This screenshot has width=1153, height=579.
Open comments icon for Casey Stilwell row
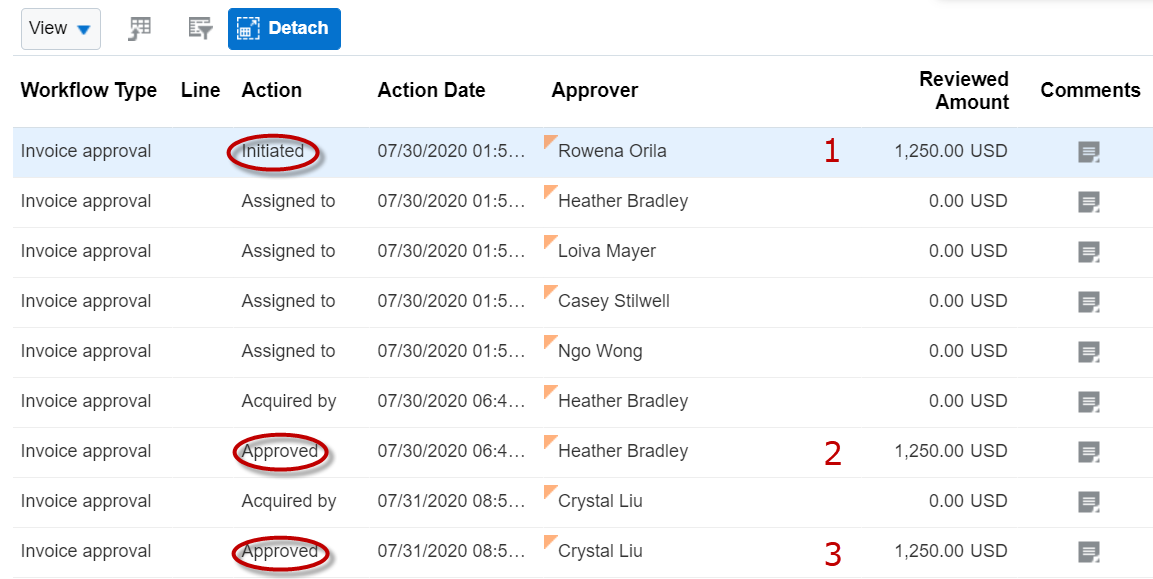1089,302
